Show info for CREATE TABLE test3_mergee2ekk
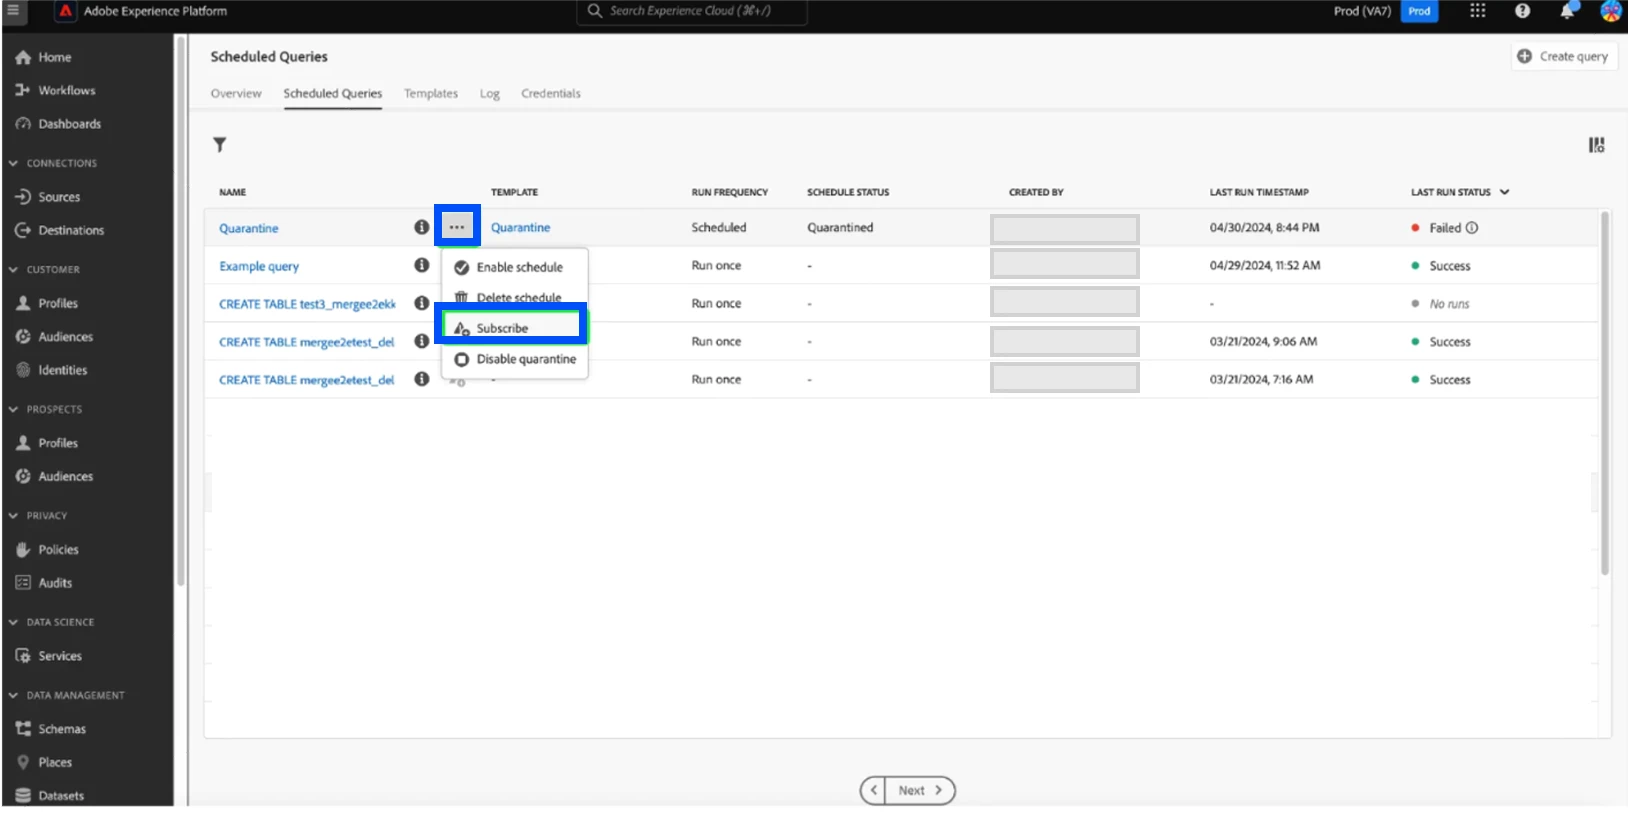The width and height of the screenshot is (1628, 816). point(422,303)
